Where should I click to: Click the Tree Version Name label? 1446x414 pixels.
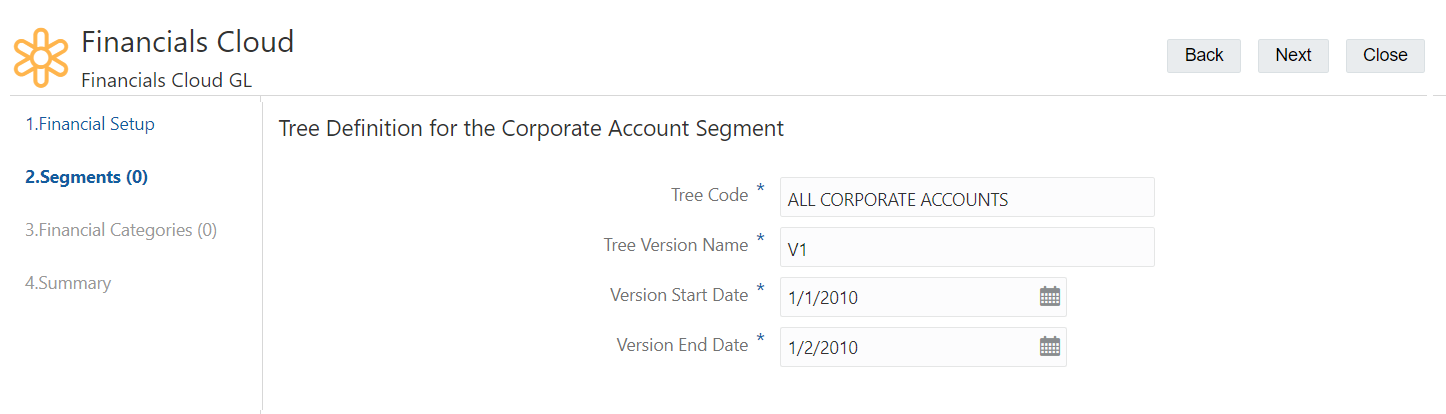point(676,245)
